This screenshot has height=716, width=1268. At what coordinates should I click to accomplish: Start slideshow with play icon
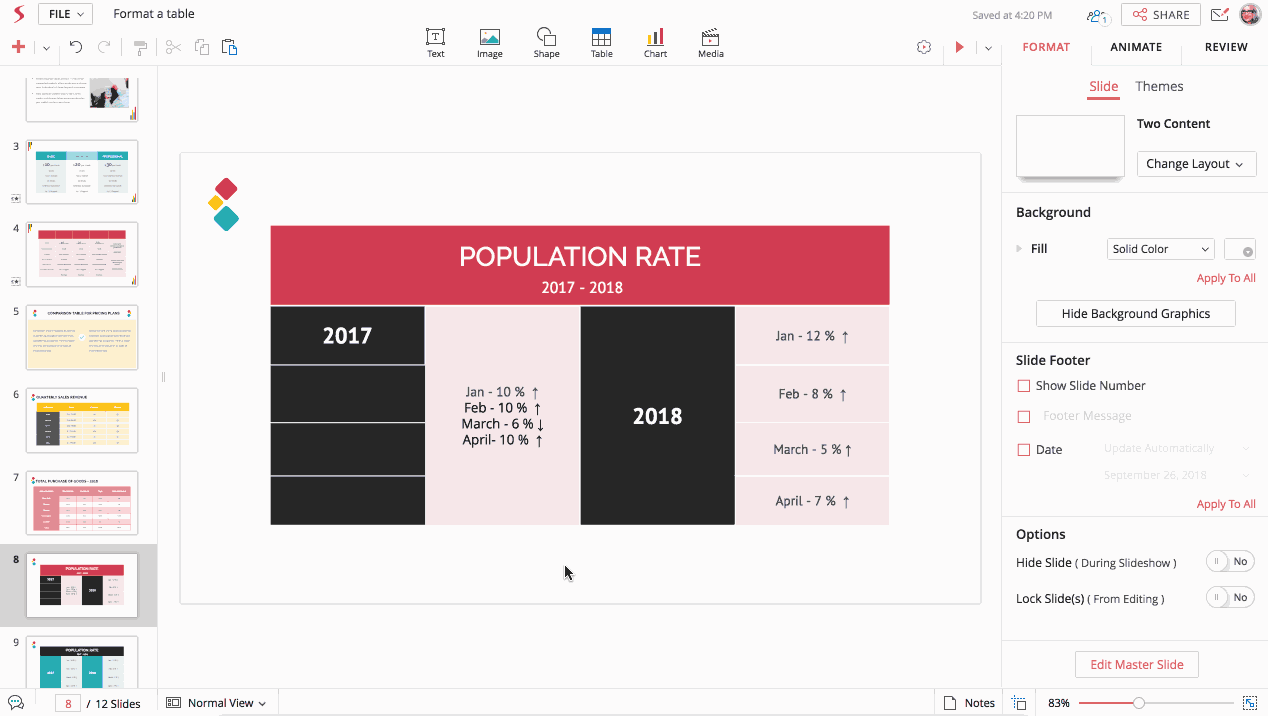click(960, 47)
